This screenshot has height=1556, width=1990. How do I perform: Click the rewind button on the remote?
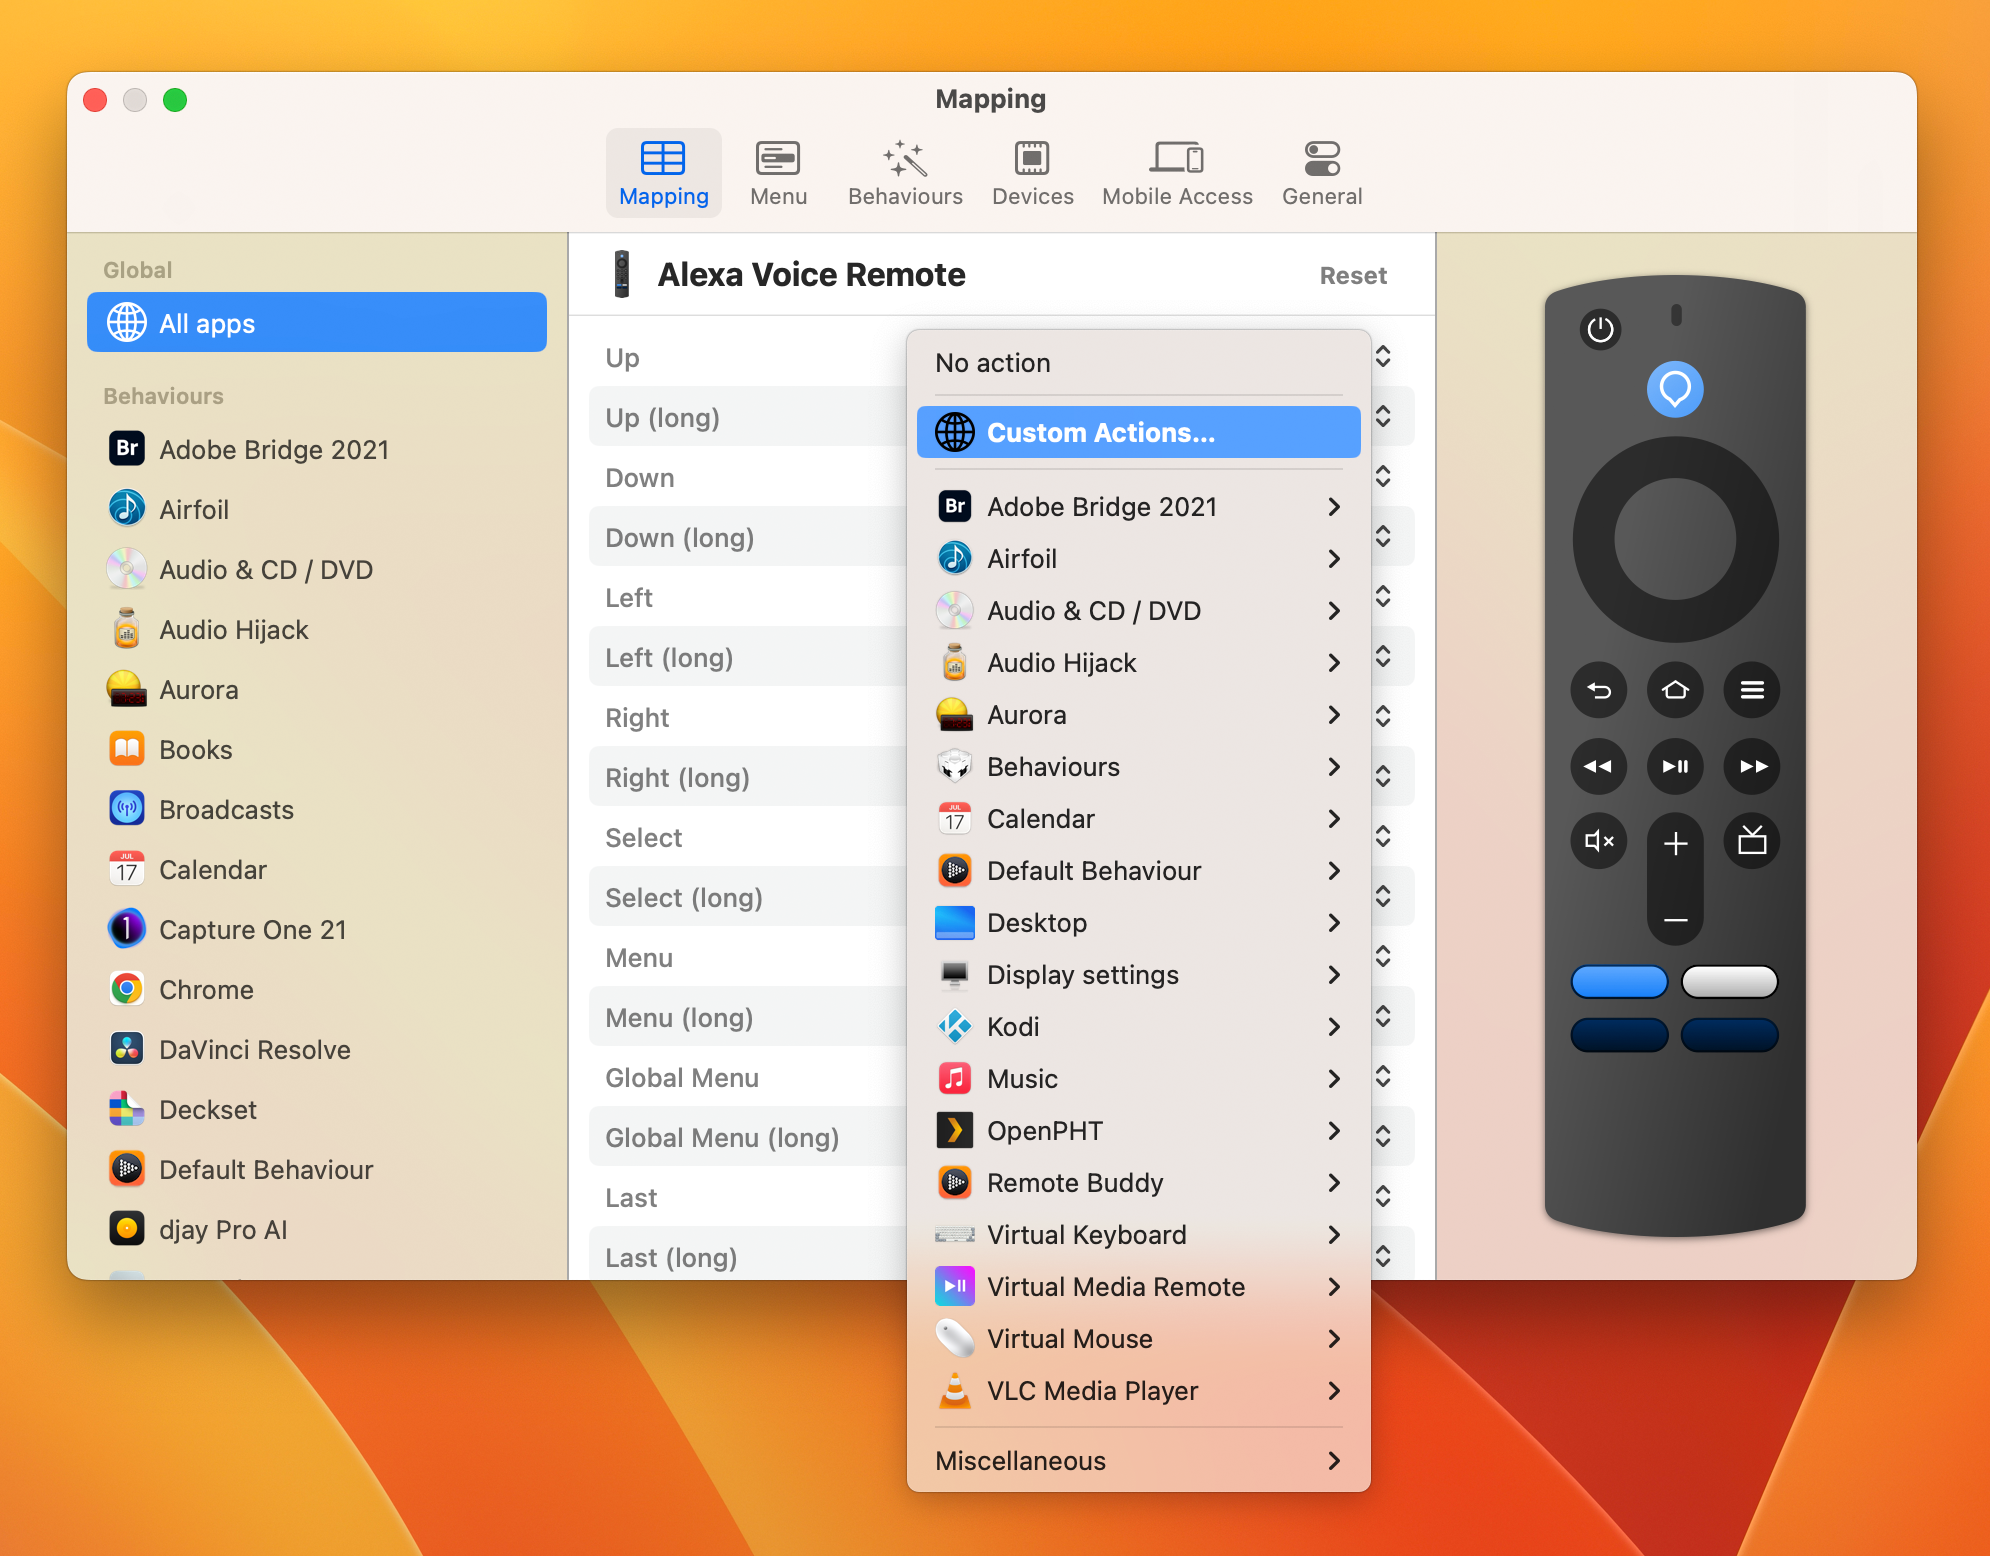tap(1599, 766)
